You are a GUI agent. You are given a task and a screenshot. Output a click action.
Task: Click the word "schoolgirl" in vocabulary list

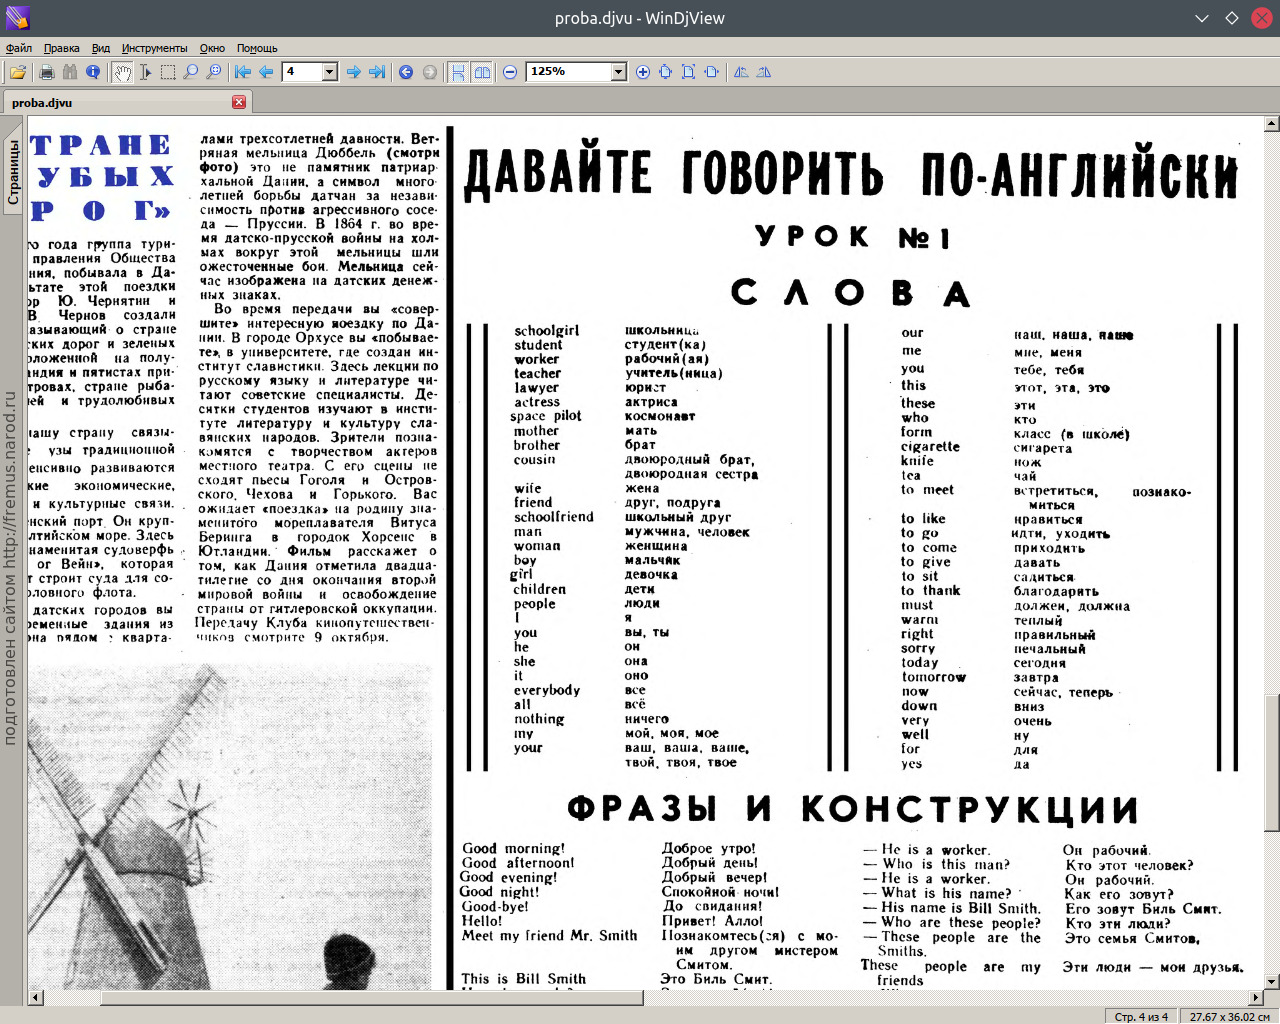547,331
